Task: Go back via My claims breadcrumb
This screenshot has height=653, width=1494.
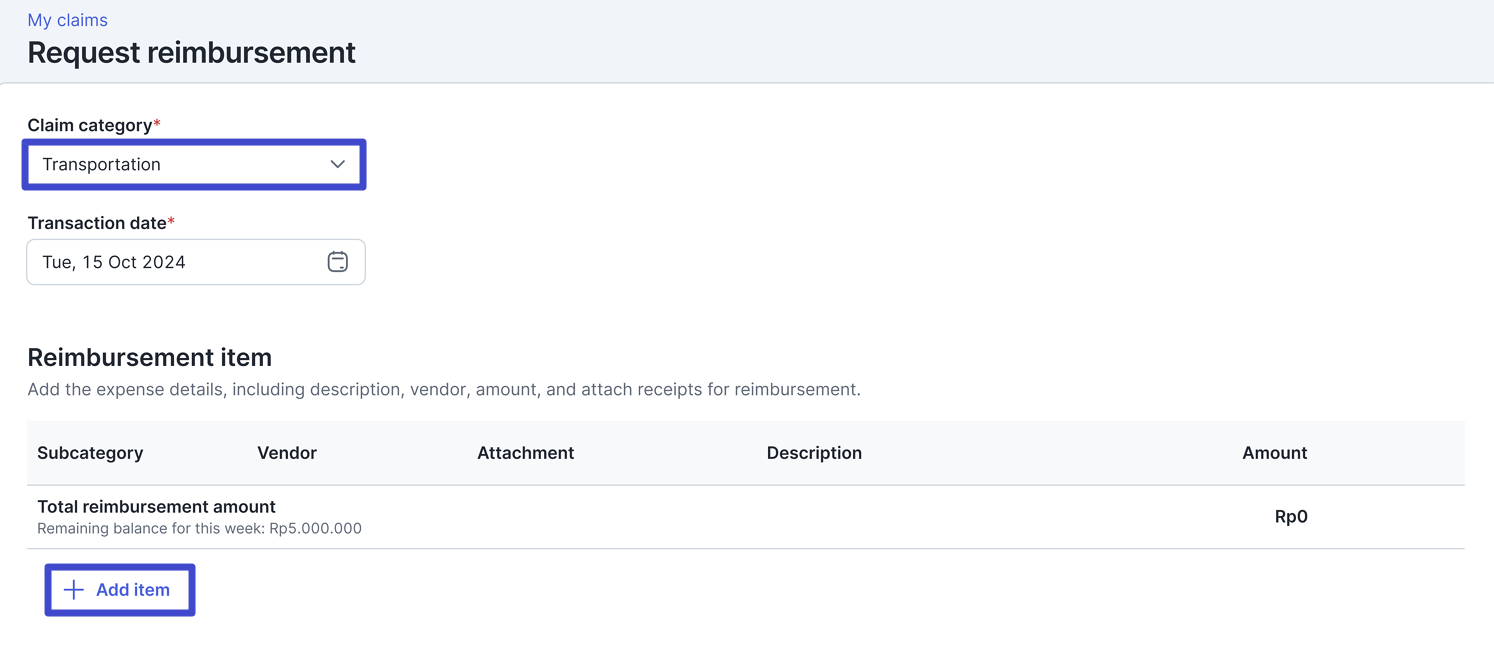Action: click(x=67, y=20)
